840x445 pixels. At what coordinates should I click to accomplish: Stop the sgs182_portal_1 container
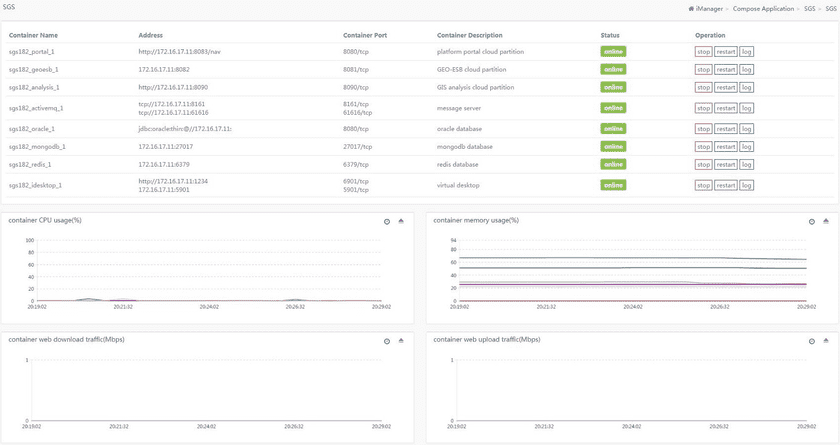click(704, 51)
